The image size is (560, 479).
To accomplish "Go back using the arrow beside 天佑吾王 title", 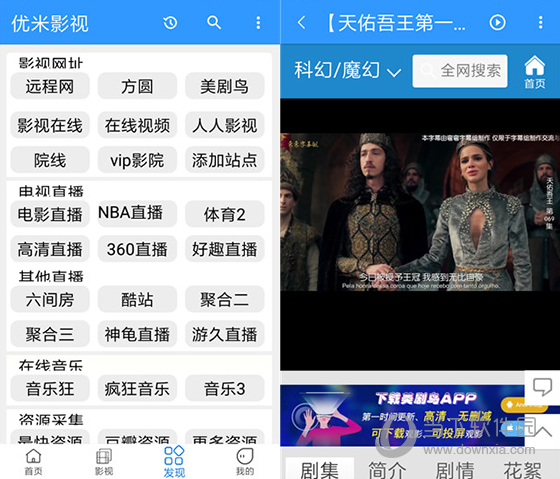I will click(301, 23).
